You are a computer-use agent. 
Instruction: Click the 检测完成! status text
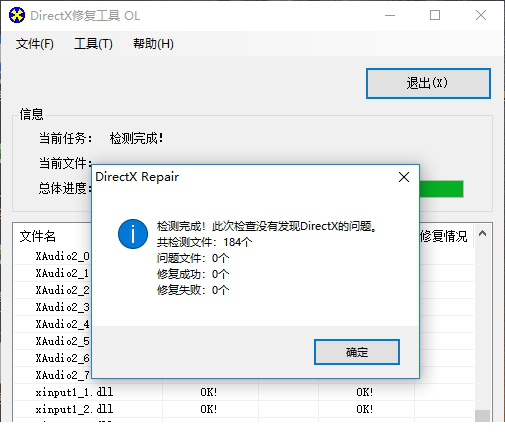[137, 138]
